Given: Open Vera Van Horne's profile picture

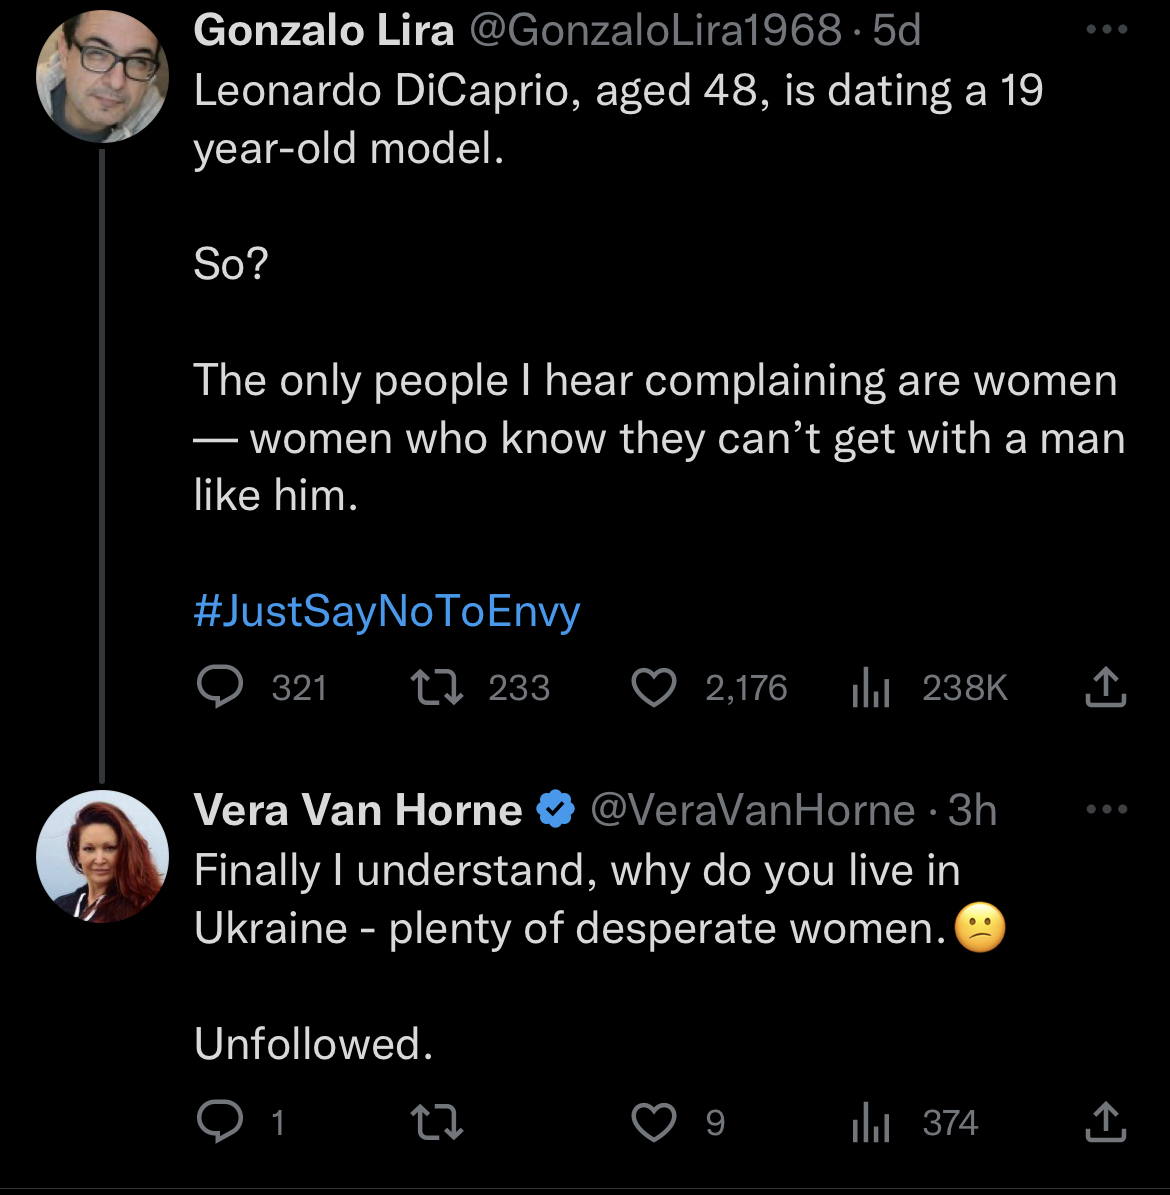Looking at the screenshot, I should (102, 856).
